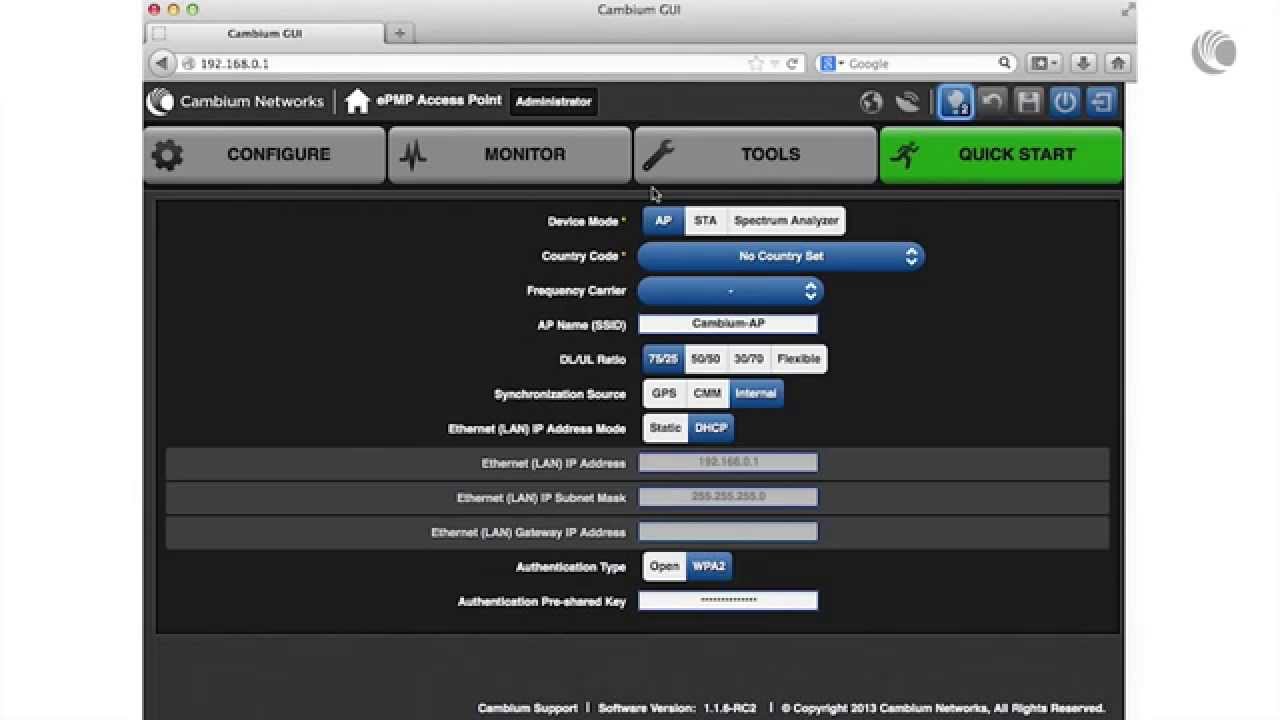Set Synchronization Source to Internal

click(x=756, y=394)
